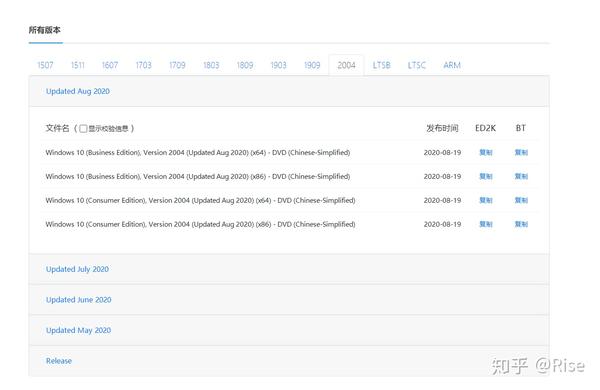Open the 1903 version tab

coord(279,65)
